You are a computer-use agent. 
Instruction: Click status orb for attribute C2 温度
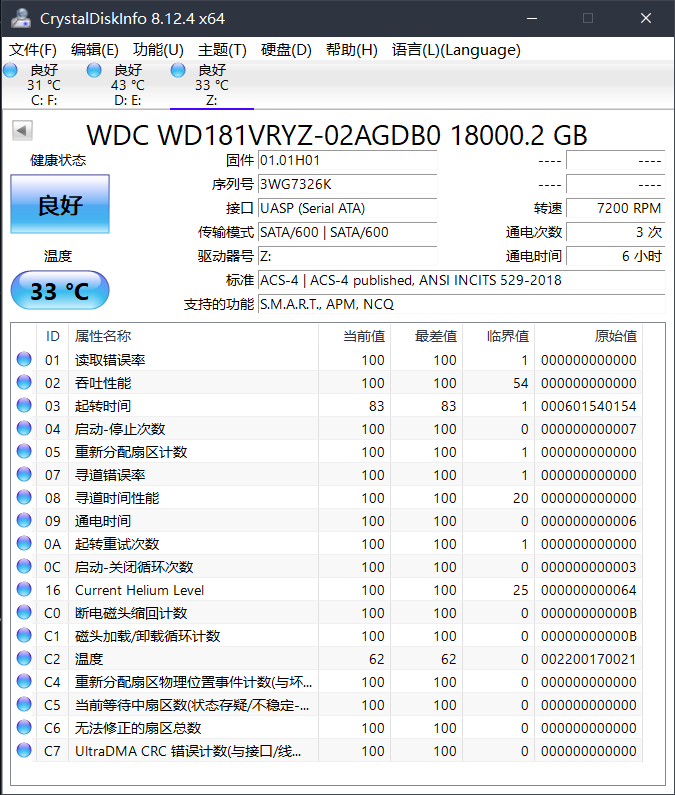tap(24, 658)
